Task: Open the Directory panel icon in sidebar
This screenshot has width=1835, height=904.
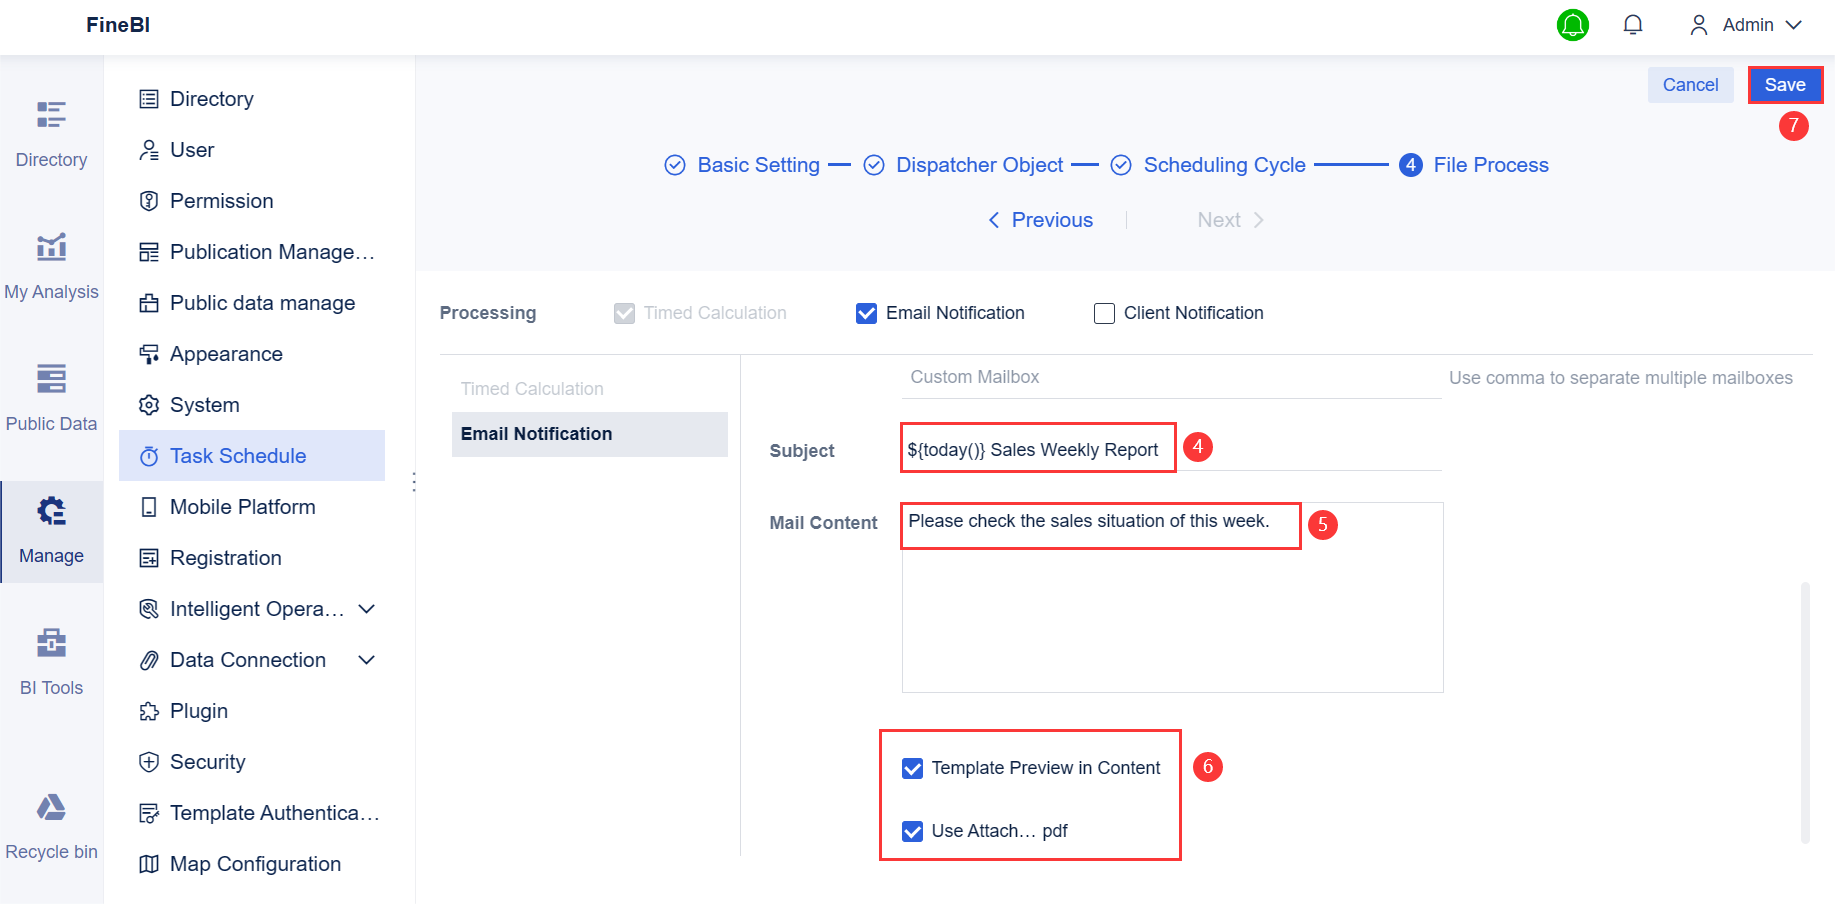Action: coord(51,113)
